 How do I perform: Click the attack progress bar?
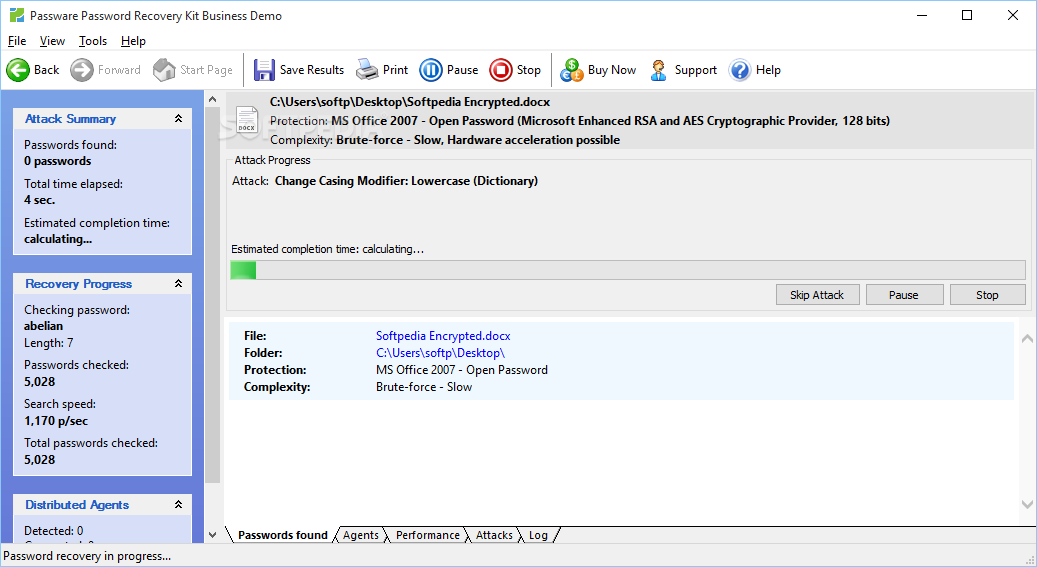coord(628,270)
